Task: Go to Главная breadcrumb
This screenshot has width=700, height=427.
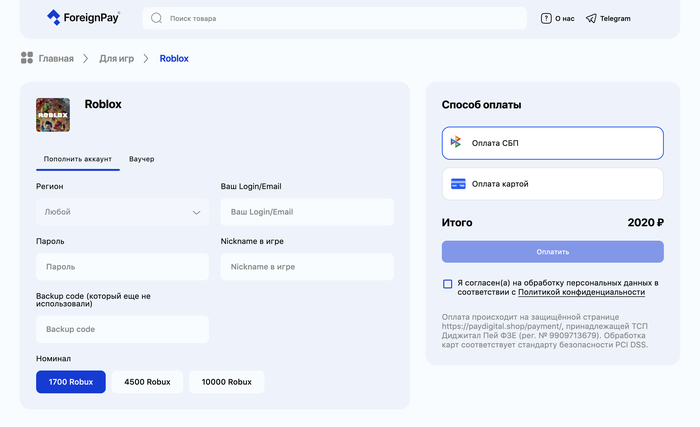Action: tap(56, 59)
